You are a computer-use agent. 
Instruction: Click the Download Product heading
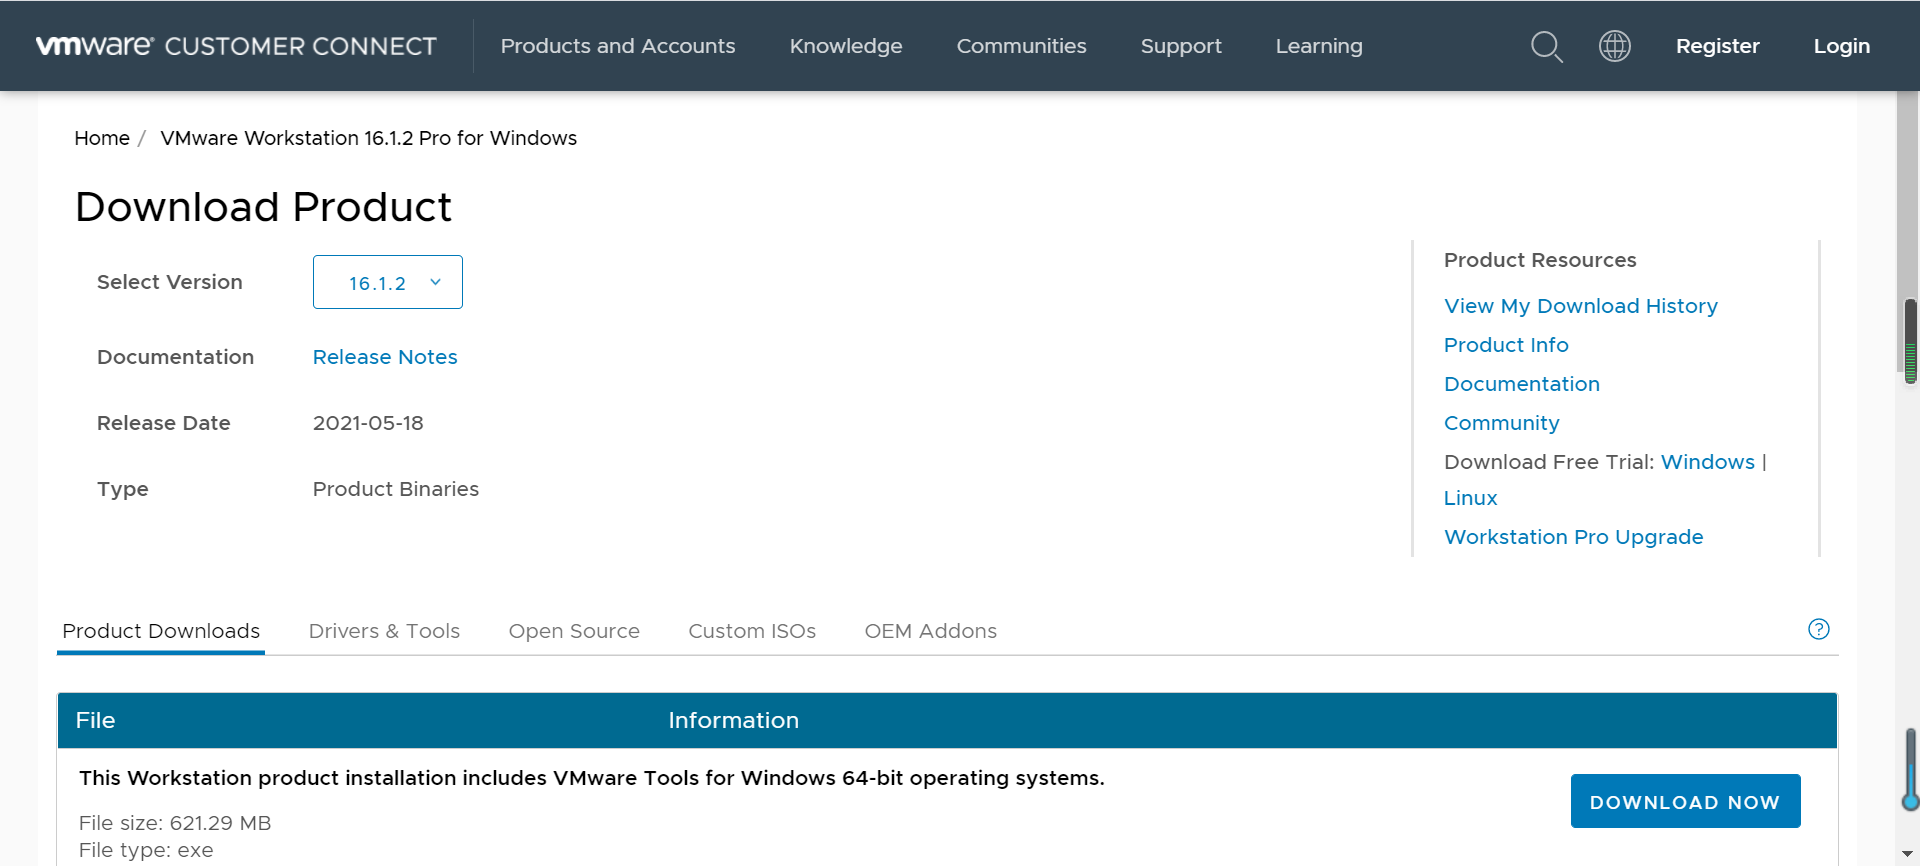263,207
